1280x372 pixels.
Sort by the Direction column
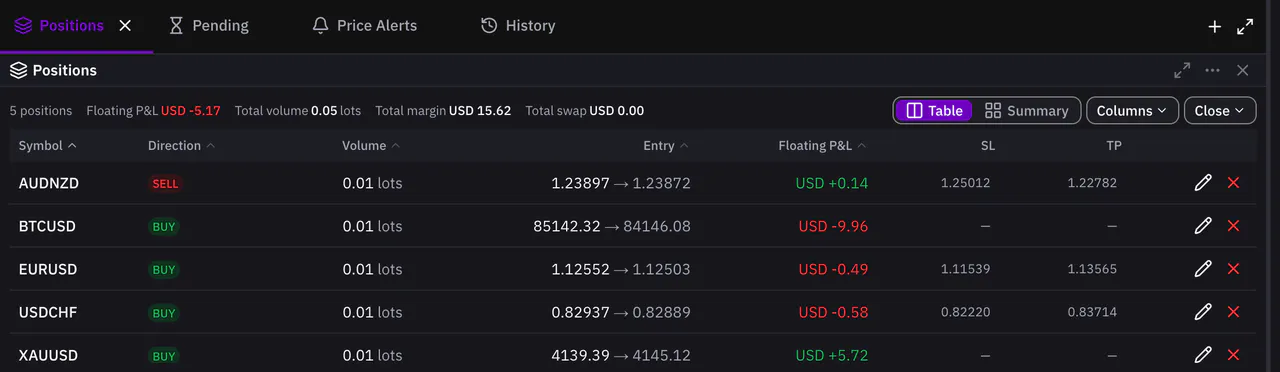pos(182,145)
